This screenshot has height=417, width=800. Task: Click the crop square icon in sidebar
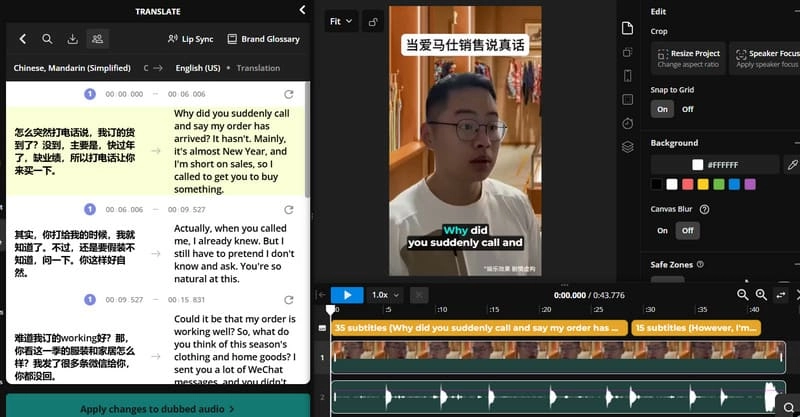click(x=628, y=100)
